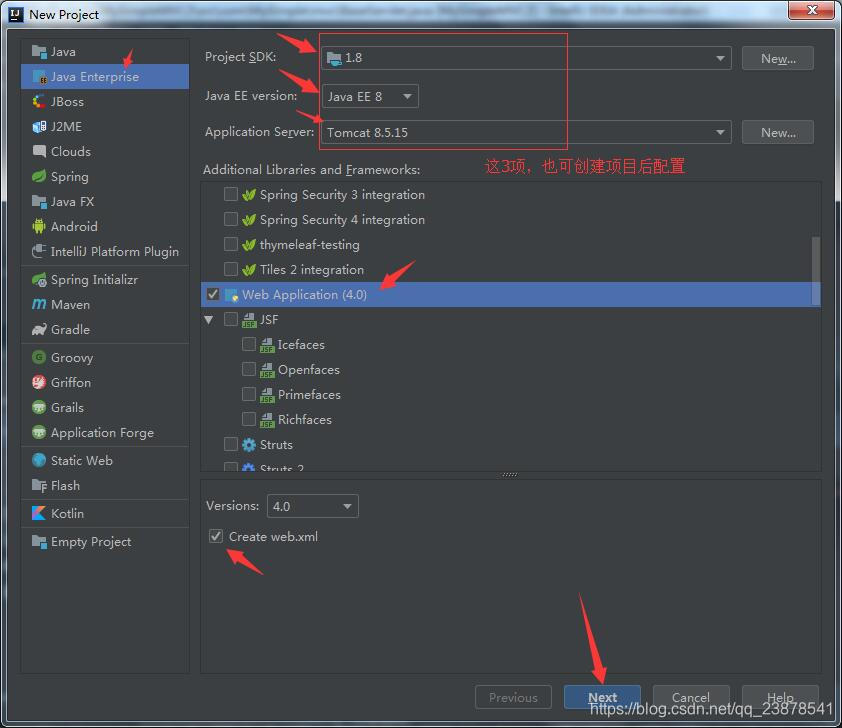Viewport: 842px width, 728px height.
Task: Click the splitter handle below frameworks list
Action: [510, 475]
